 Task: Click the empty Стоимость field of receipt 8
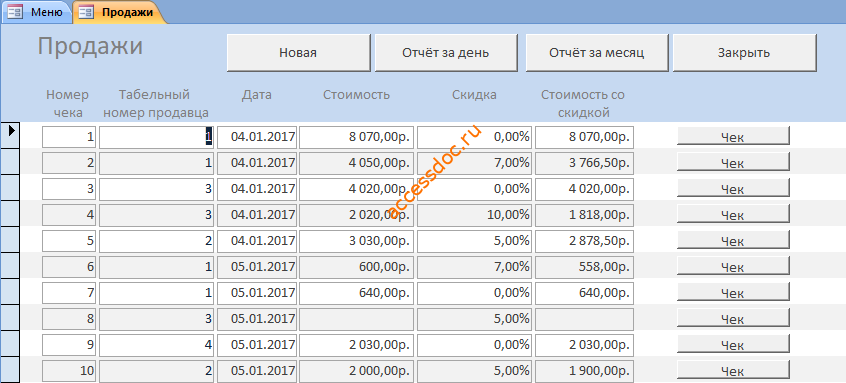click(x=357, y=319)
